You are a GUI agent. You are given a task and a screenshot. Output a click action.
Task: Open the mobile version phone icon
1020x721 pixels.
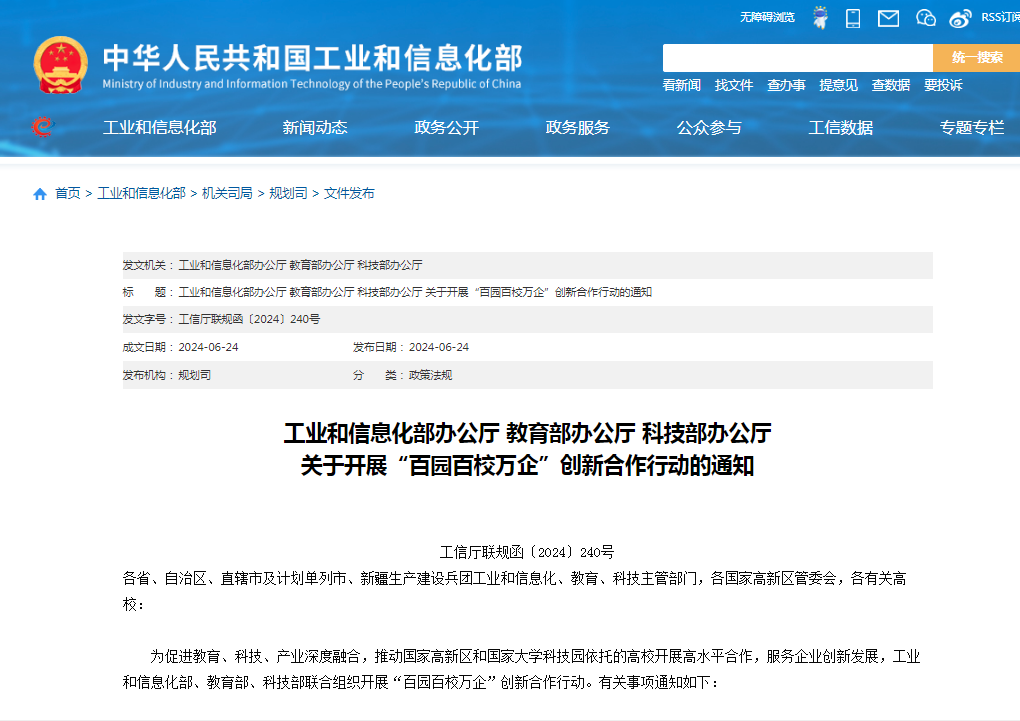click(853, 17)
